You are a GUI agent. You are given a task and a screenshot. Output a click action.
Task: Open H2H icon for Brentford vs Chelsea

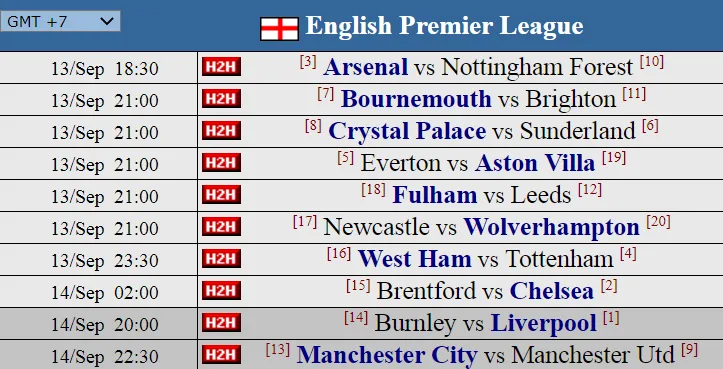point(221,291)
